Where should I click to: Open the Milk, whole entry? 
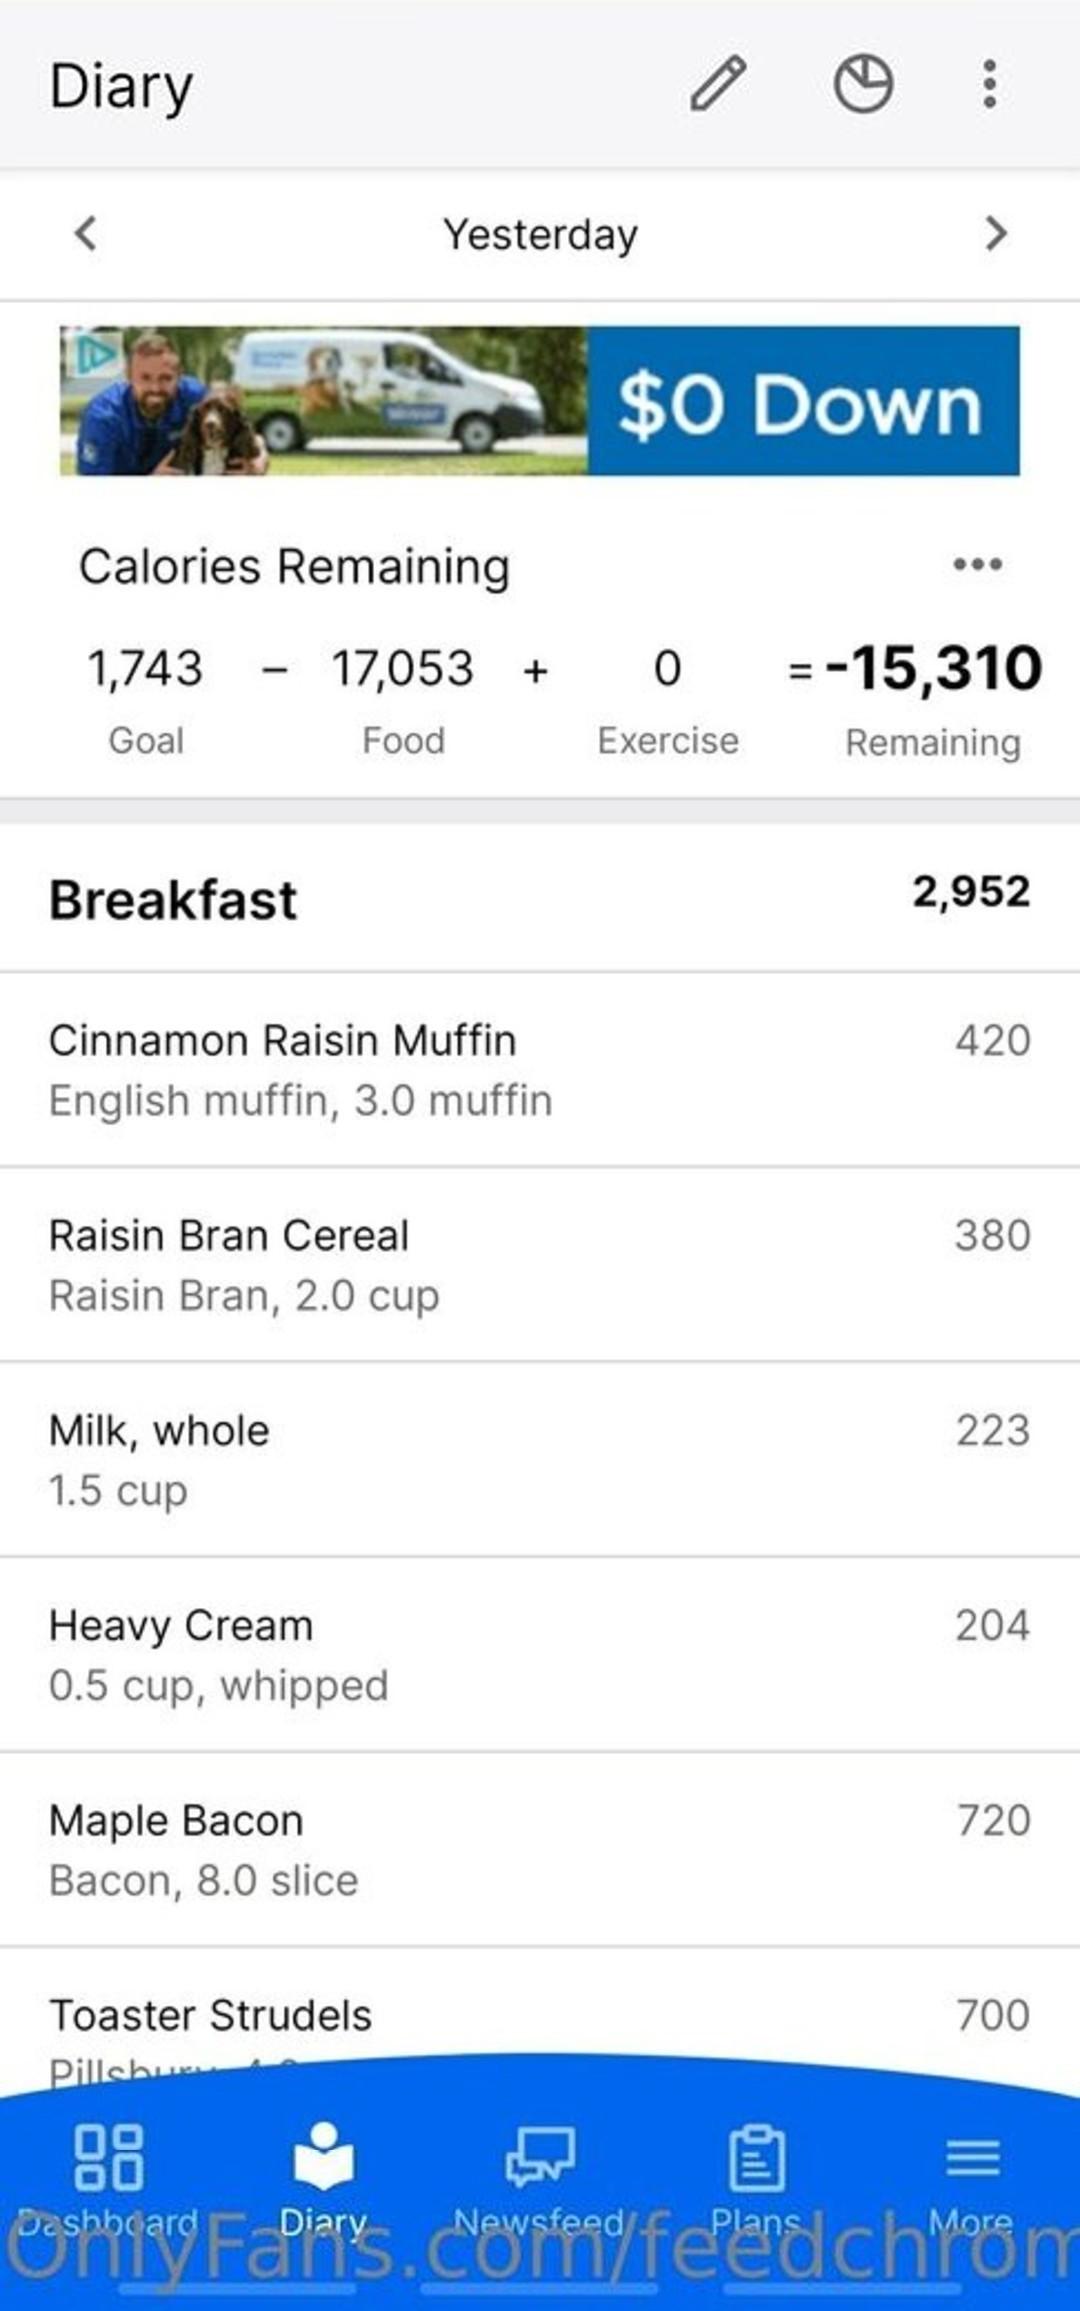[x=540, y=1459]
